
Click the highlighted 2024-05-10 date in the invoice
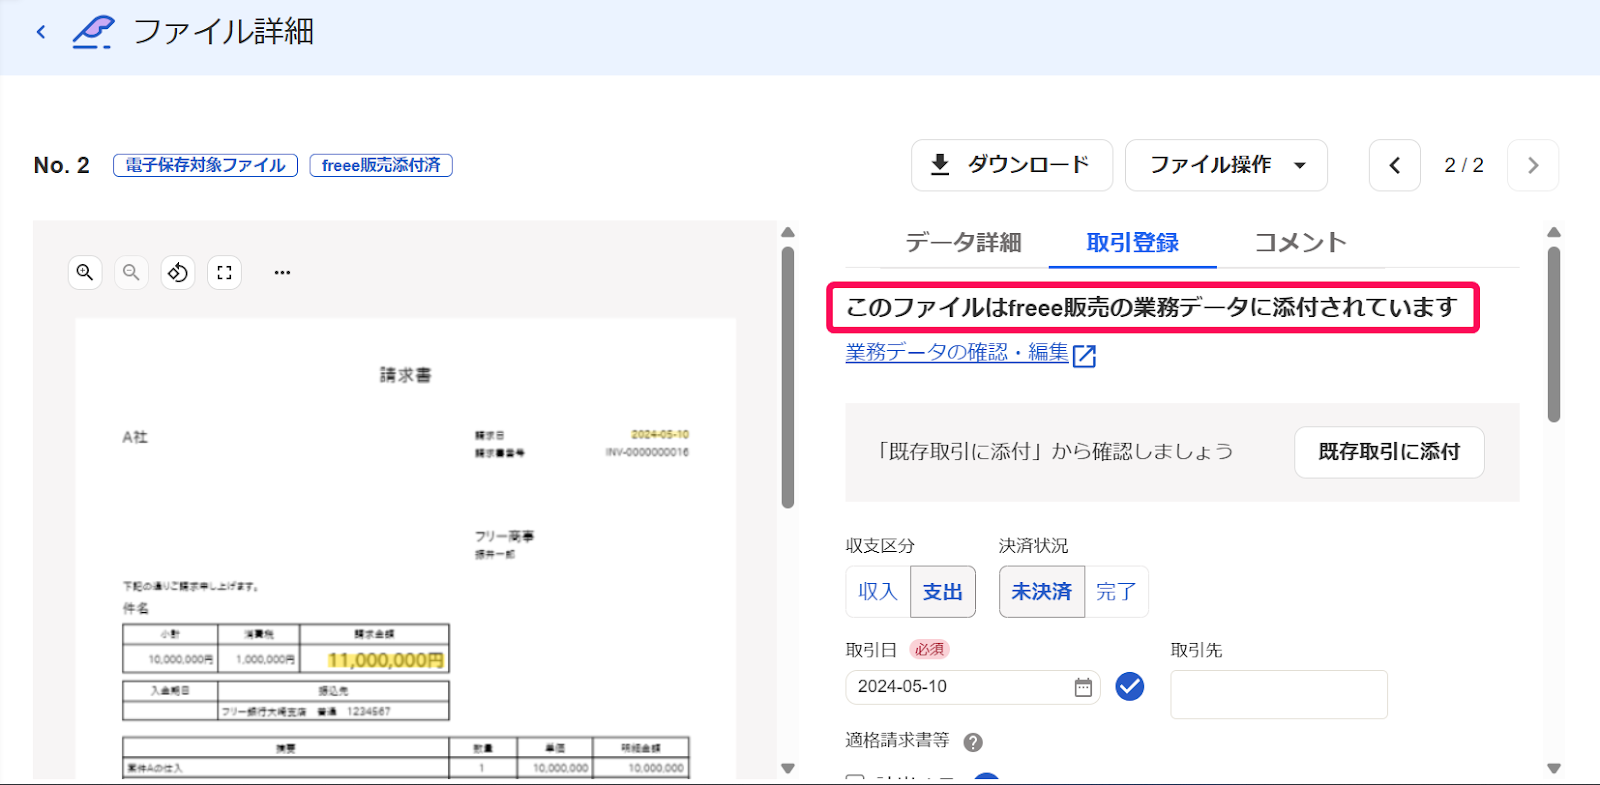pyautogui.click(x=660, y=434)
